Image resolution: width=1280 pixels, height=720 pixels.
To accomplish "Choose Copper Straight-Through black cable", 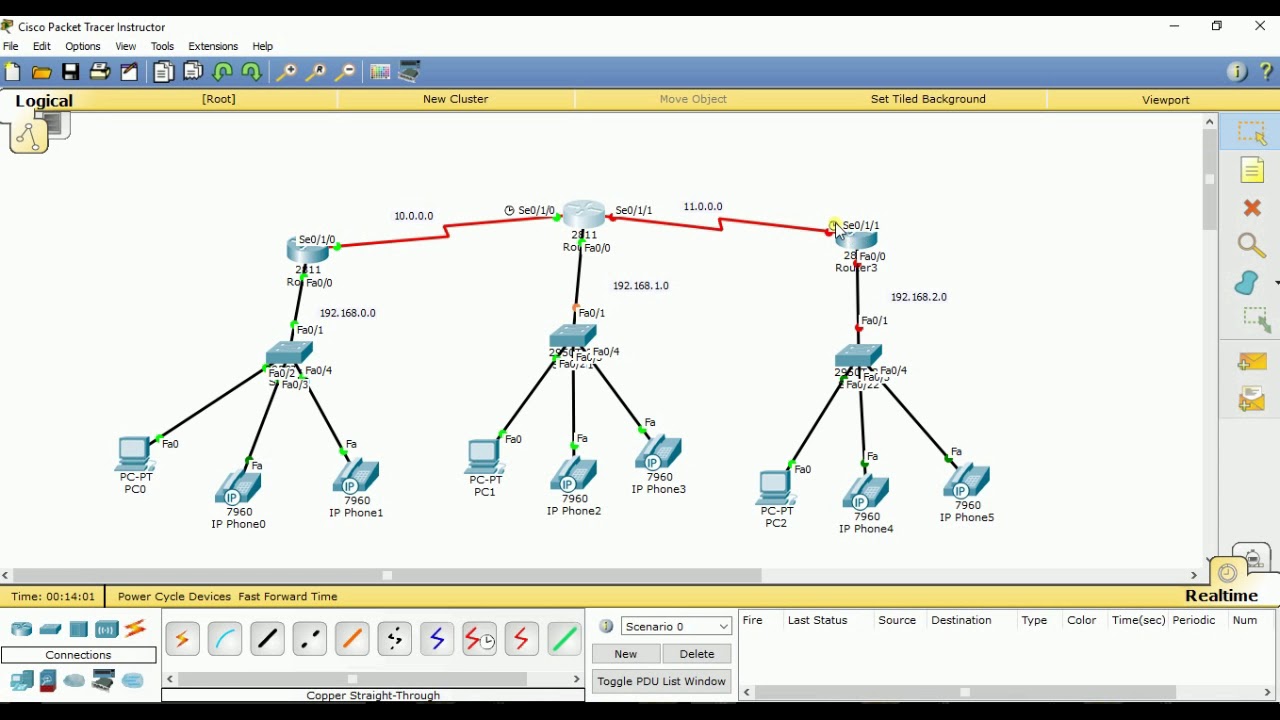I will tap(267, 639).
